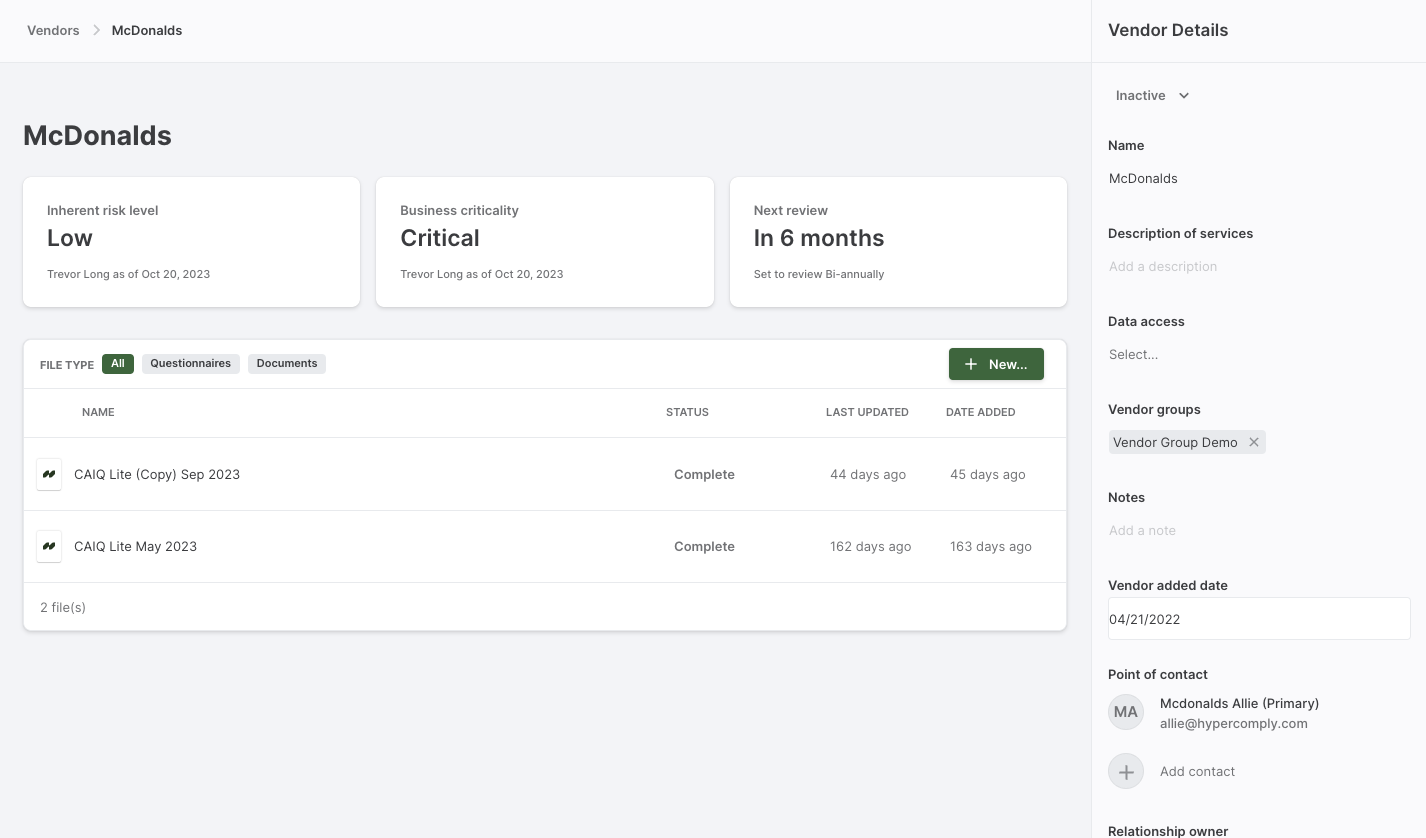Sort by DATE ADDED column header
1426x838 pixels.
point(980,412)
